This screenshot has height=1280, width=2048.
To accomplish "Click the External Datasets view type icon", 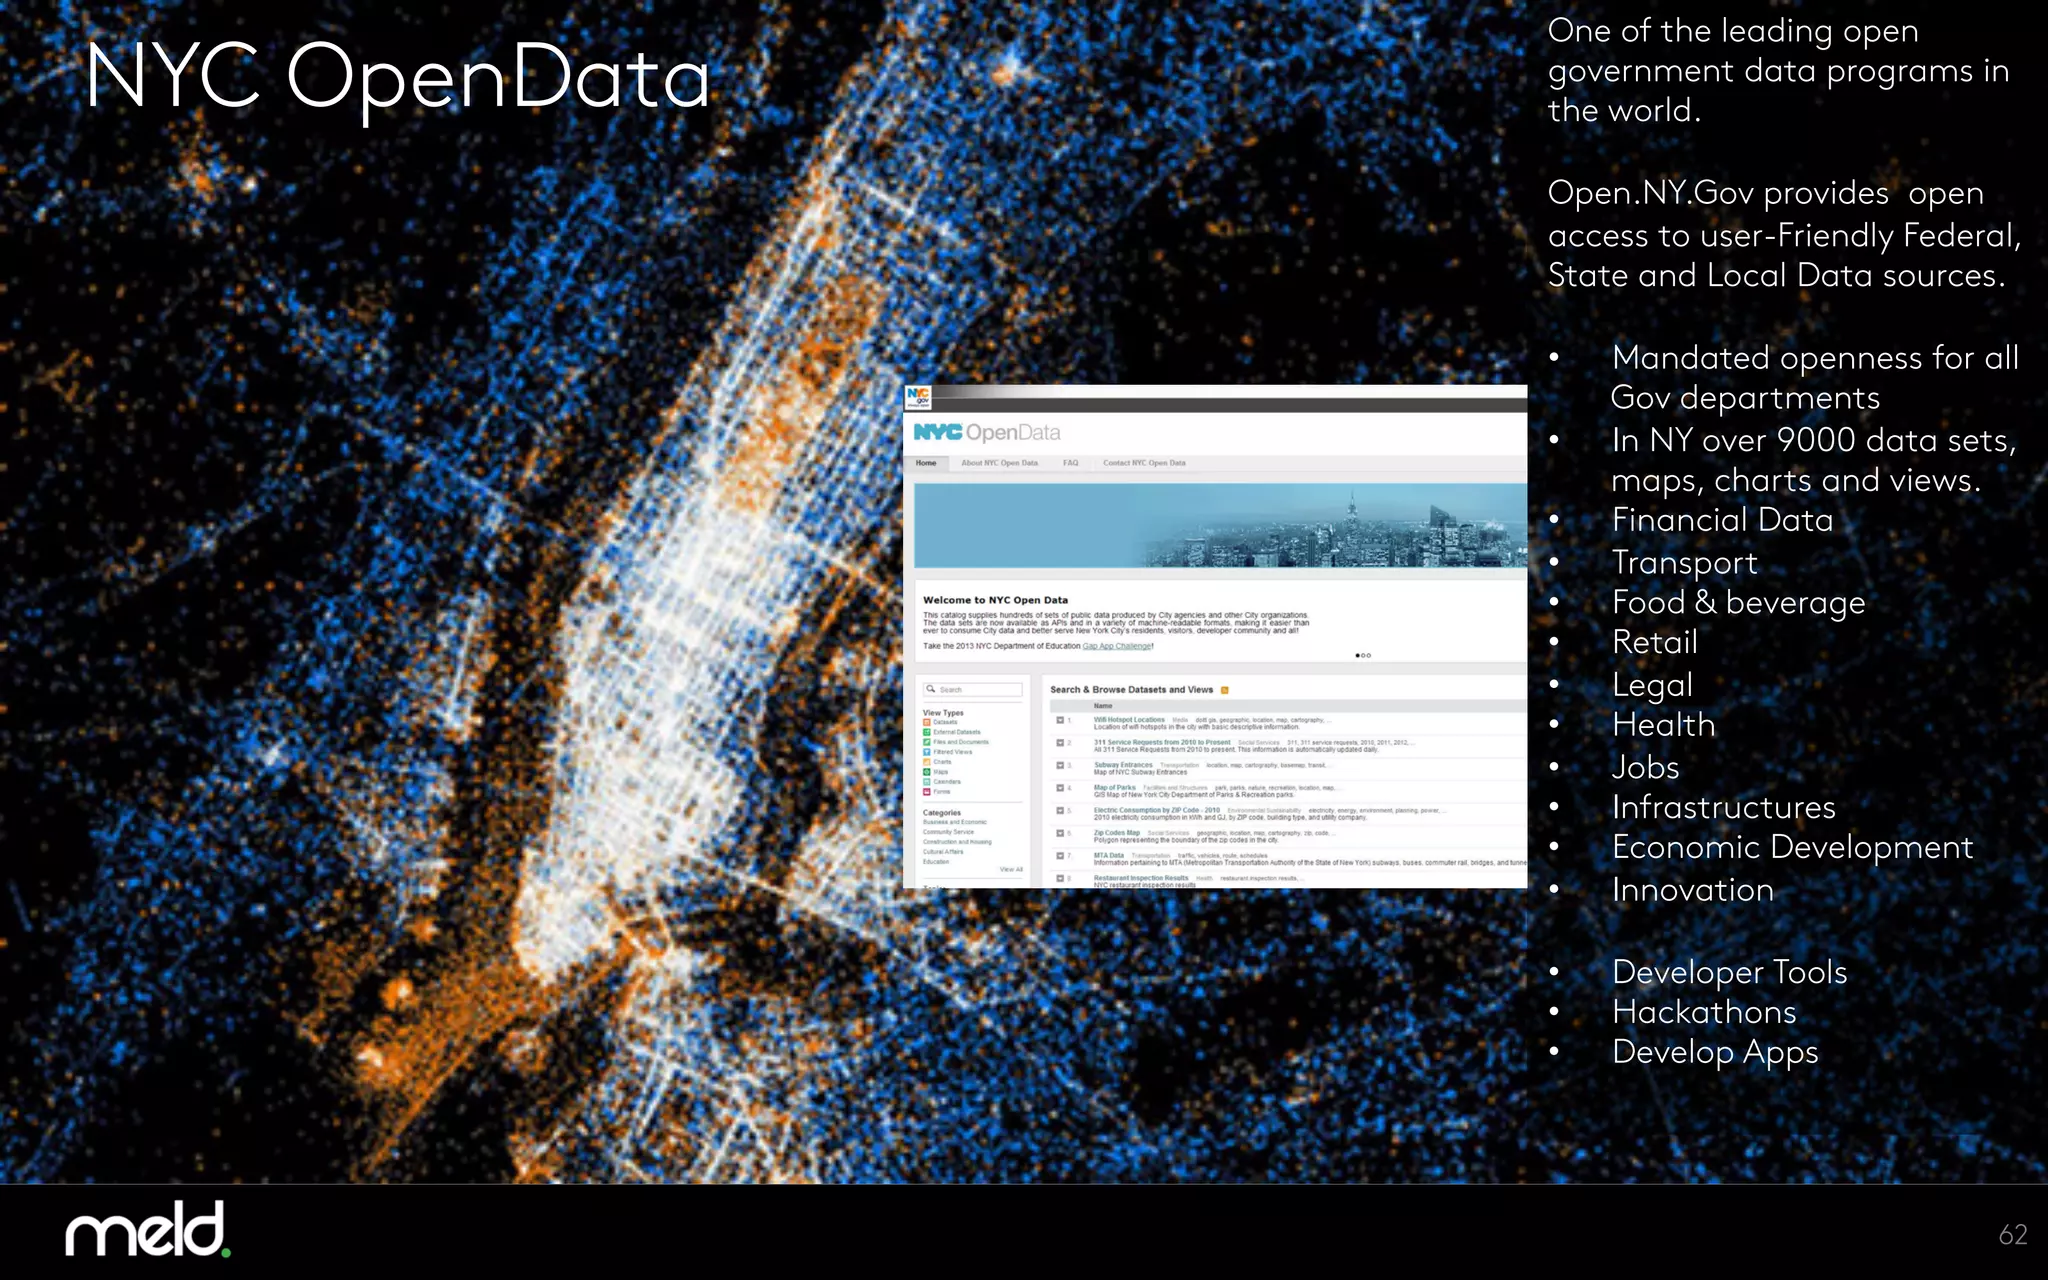I will click(x=927, y=732).
